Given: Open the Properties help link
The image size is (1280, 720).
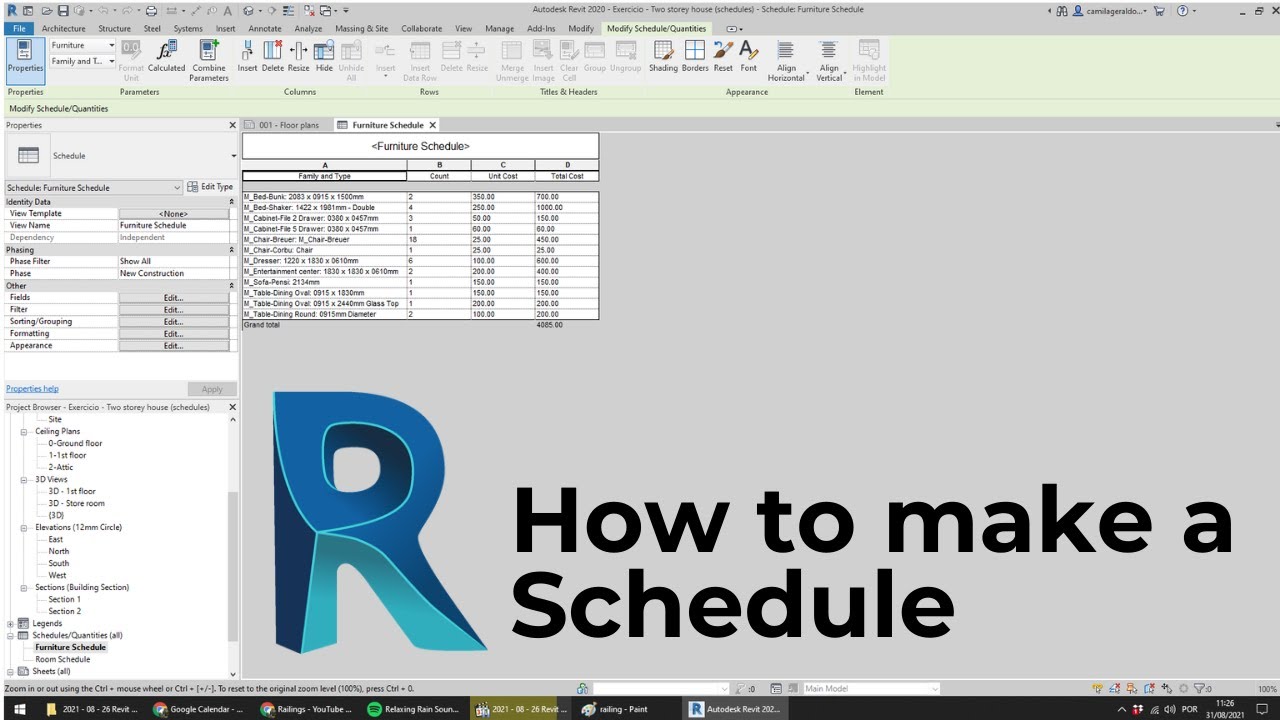Looking at the screenshot, I should [32, 389].
